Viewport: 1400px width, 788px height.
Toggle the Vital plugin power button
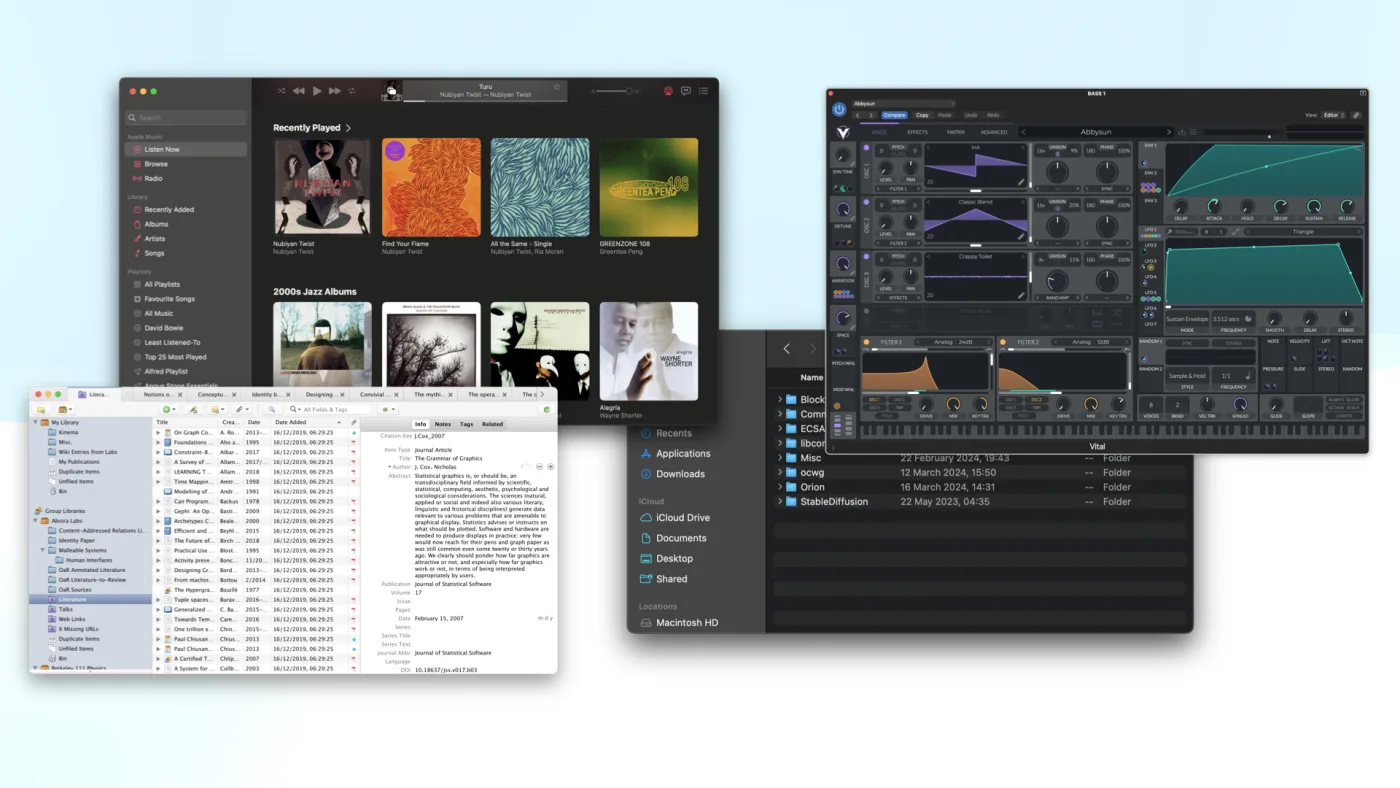[839, 109]
